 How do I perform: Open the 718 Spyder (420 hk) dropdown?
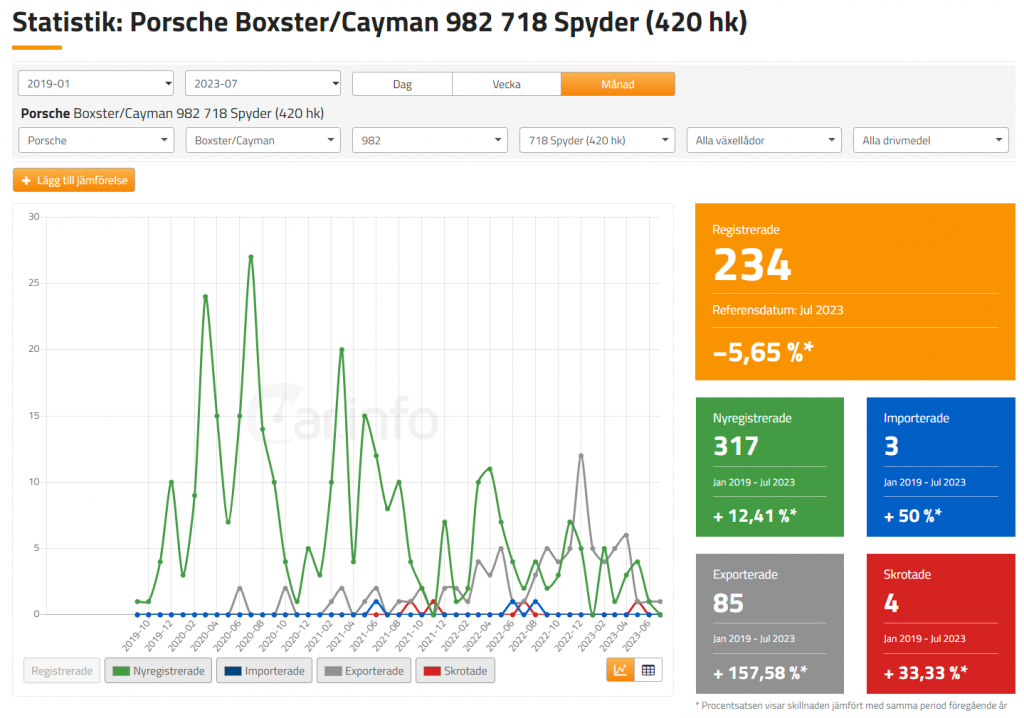[x=597, y=140]
